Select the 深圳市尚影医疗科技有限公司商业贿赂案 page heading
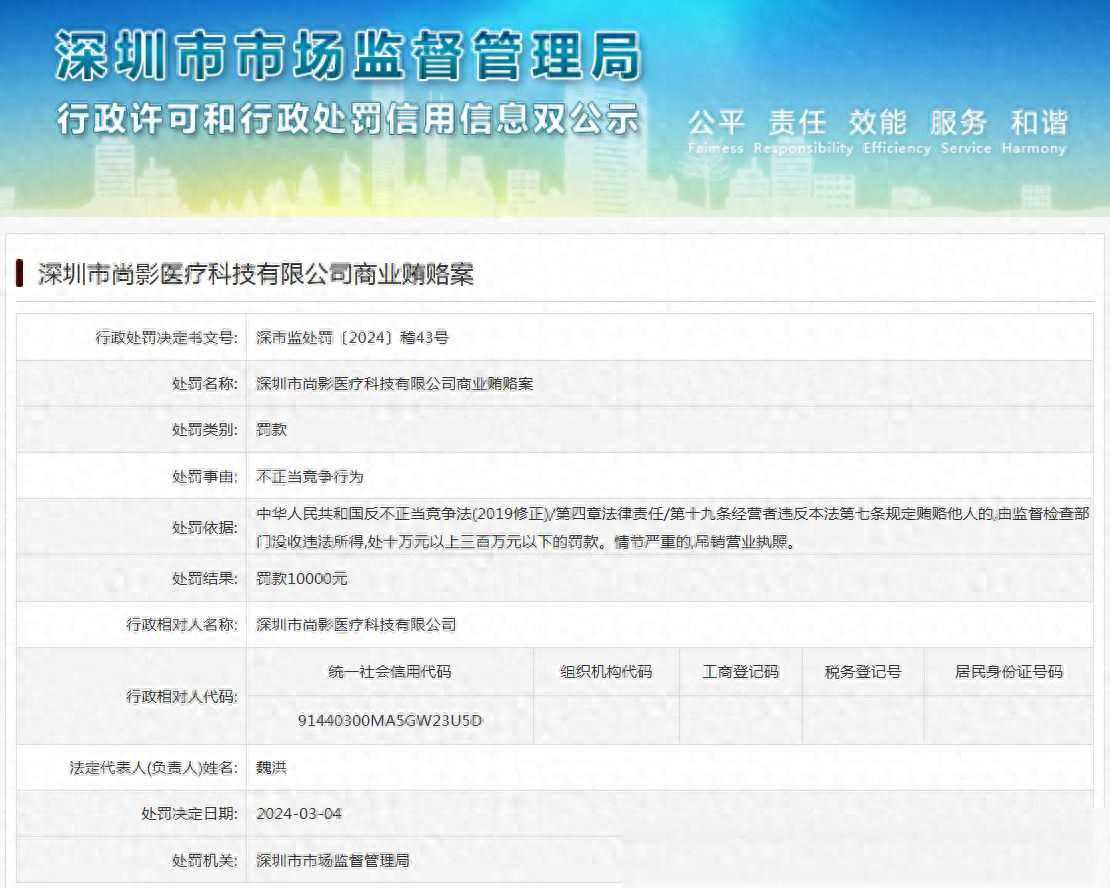The height and width of the screenshot is (888, 1110). click(255, 275)
